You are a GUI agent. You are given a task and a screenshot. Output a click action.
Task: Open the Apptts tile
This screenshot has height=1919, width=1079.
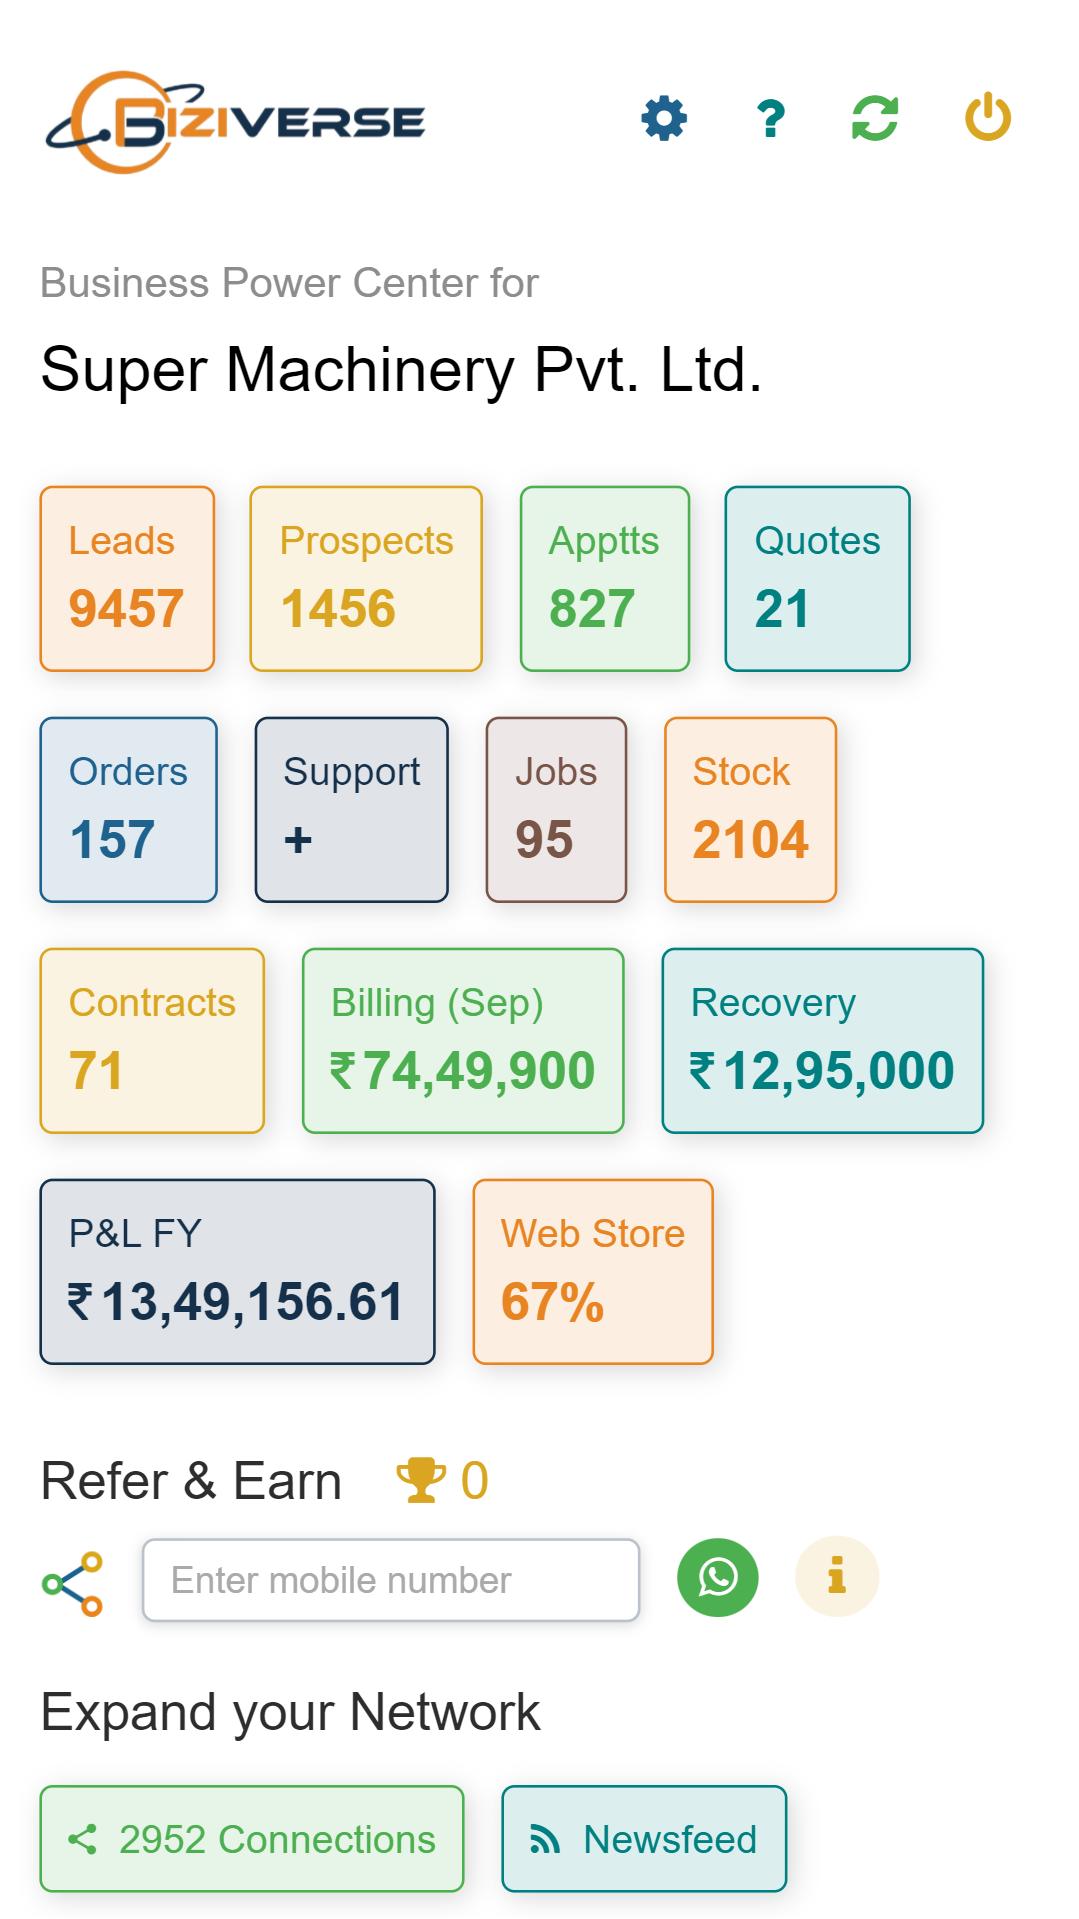(x=605, y=579)
